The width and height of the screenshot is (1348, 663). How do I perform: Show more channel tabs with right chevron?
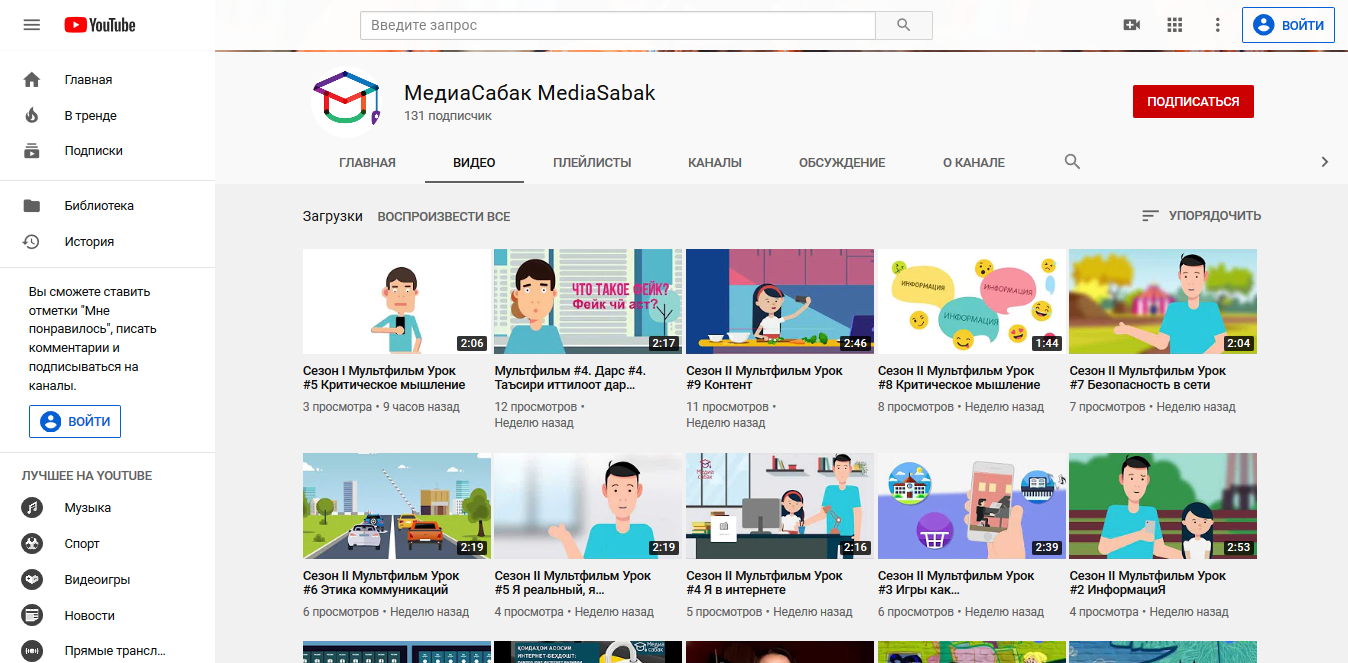pyautogui.click(x=1325, y=162)
